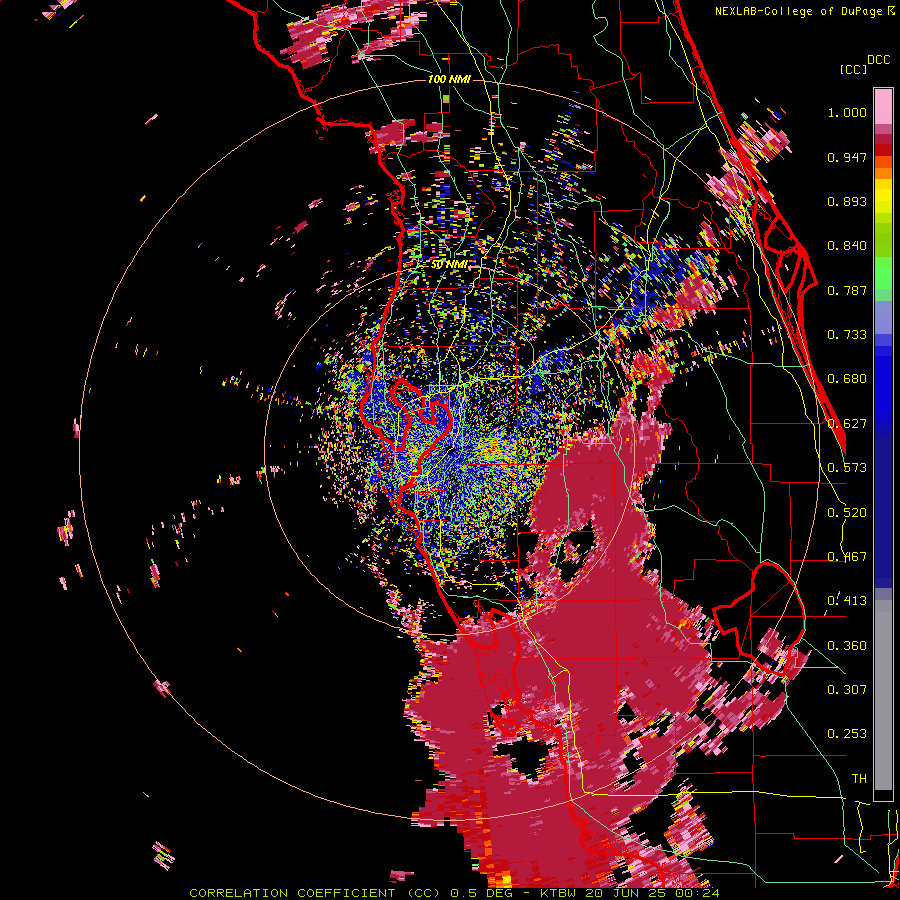Click the 0.573 scale value

click(847, 468)
